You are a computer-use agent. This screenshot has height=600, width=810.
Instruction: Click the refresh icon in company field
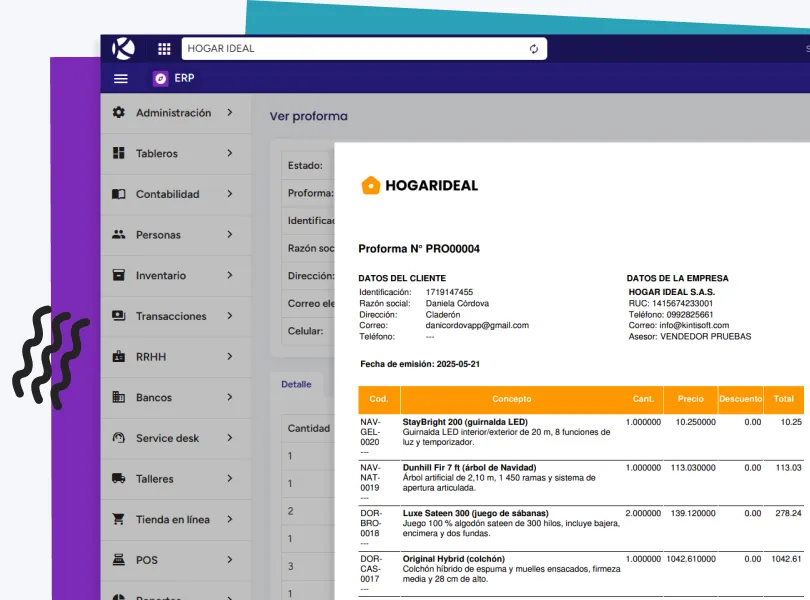coord(534,49)
